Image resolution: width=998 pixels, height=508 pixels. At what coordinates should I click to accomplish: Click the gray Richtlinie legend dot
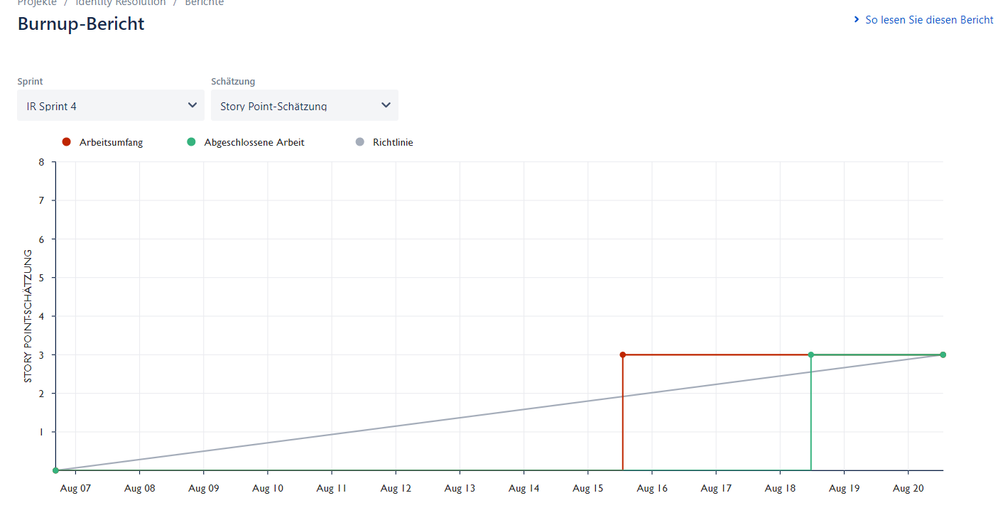360,142
